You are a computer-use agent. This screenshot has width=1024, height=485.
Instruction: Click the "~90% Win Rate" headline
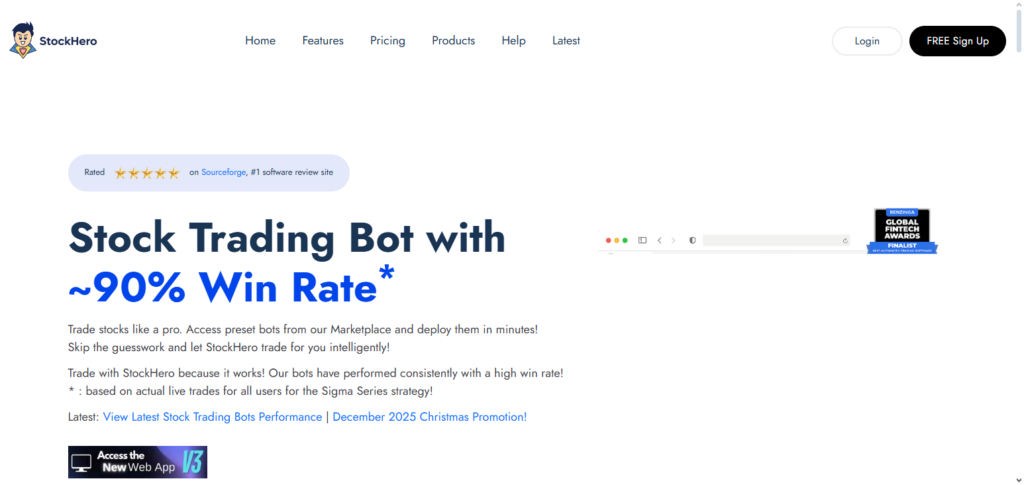click(231, 286)
